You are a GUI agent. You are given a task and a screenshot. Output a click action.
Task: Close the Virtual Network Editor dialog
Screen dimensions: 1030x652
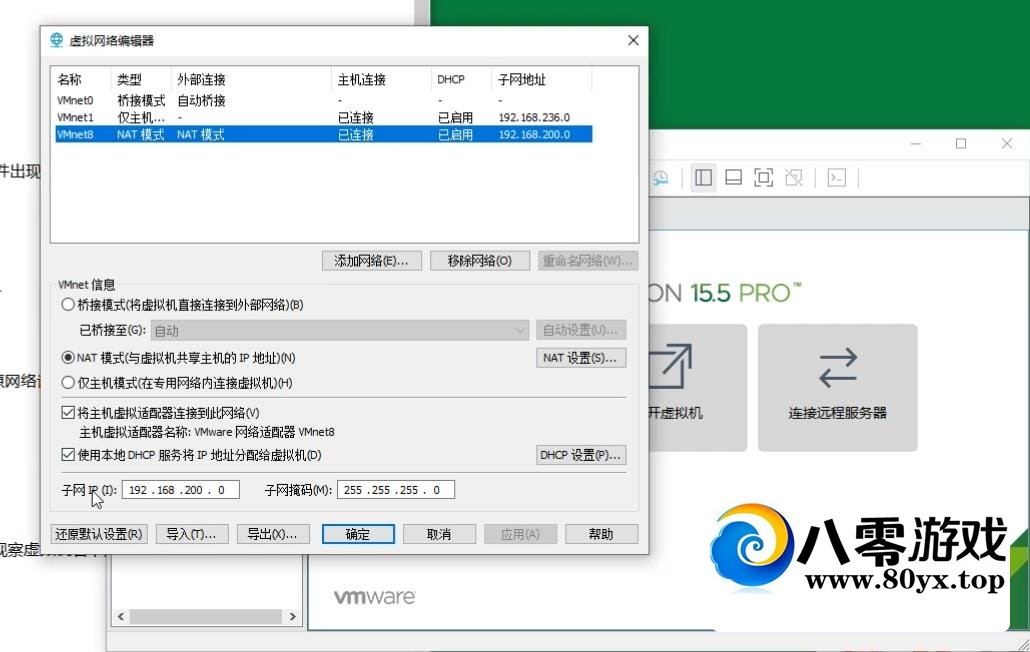pyautogui.click(x=633, y=40)
